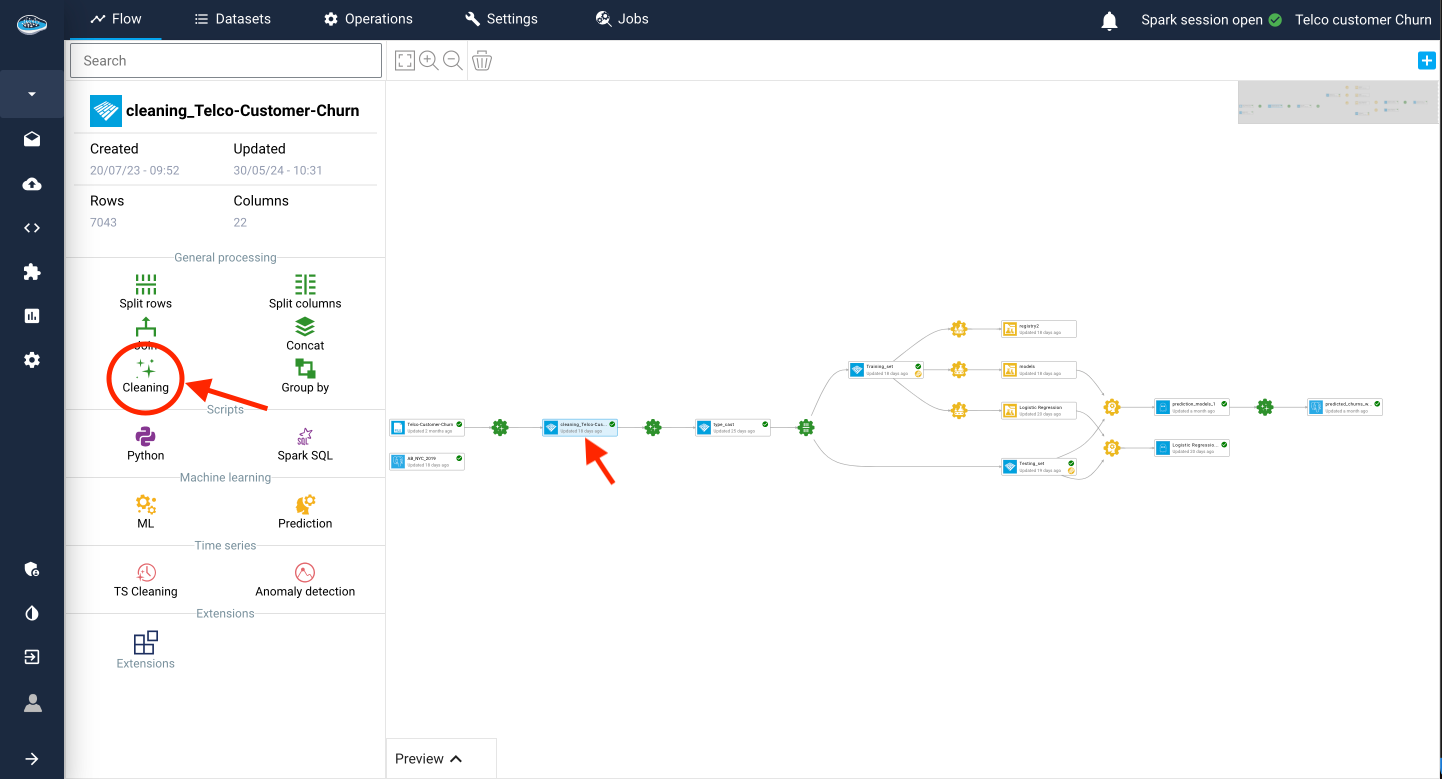Screen dimensions: 1442x779
Task: Click the Search input field
Action: 226,61
